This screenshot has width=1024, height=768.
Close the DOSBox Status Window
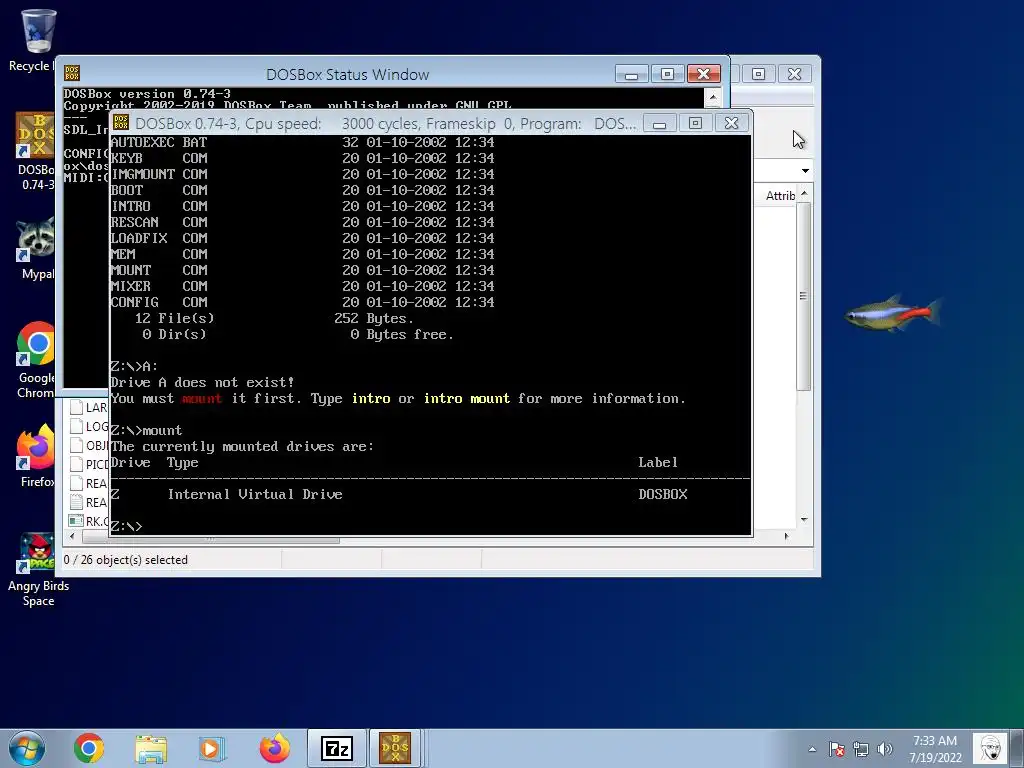coord(703,74)
